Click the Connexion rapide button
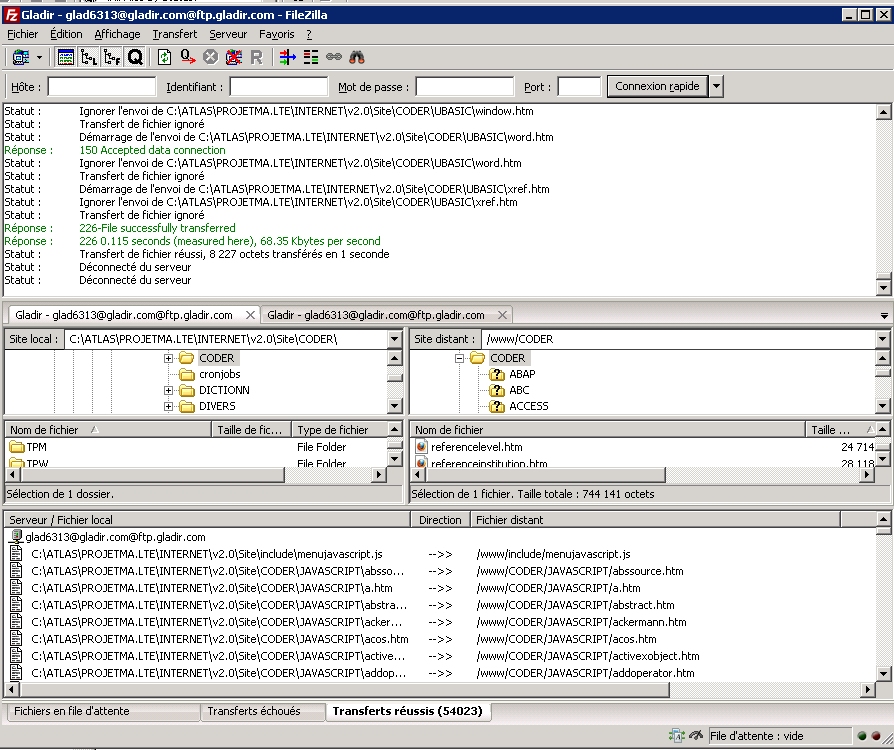 pyautogui.click(x=657, y=87)
